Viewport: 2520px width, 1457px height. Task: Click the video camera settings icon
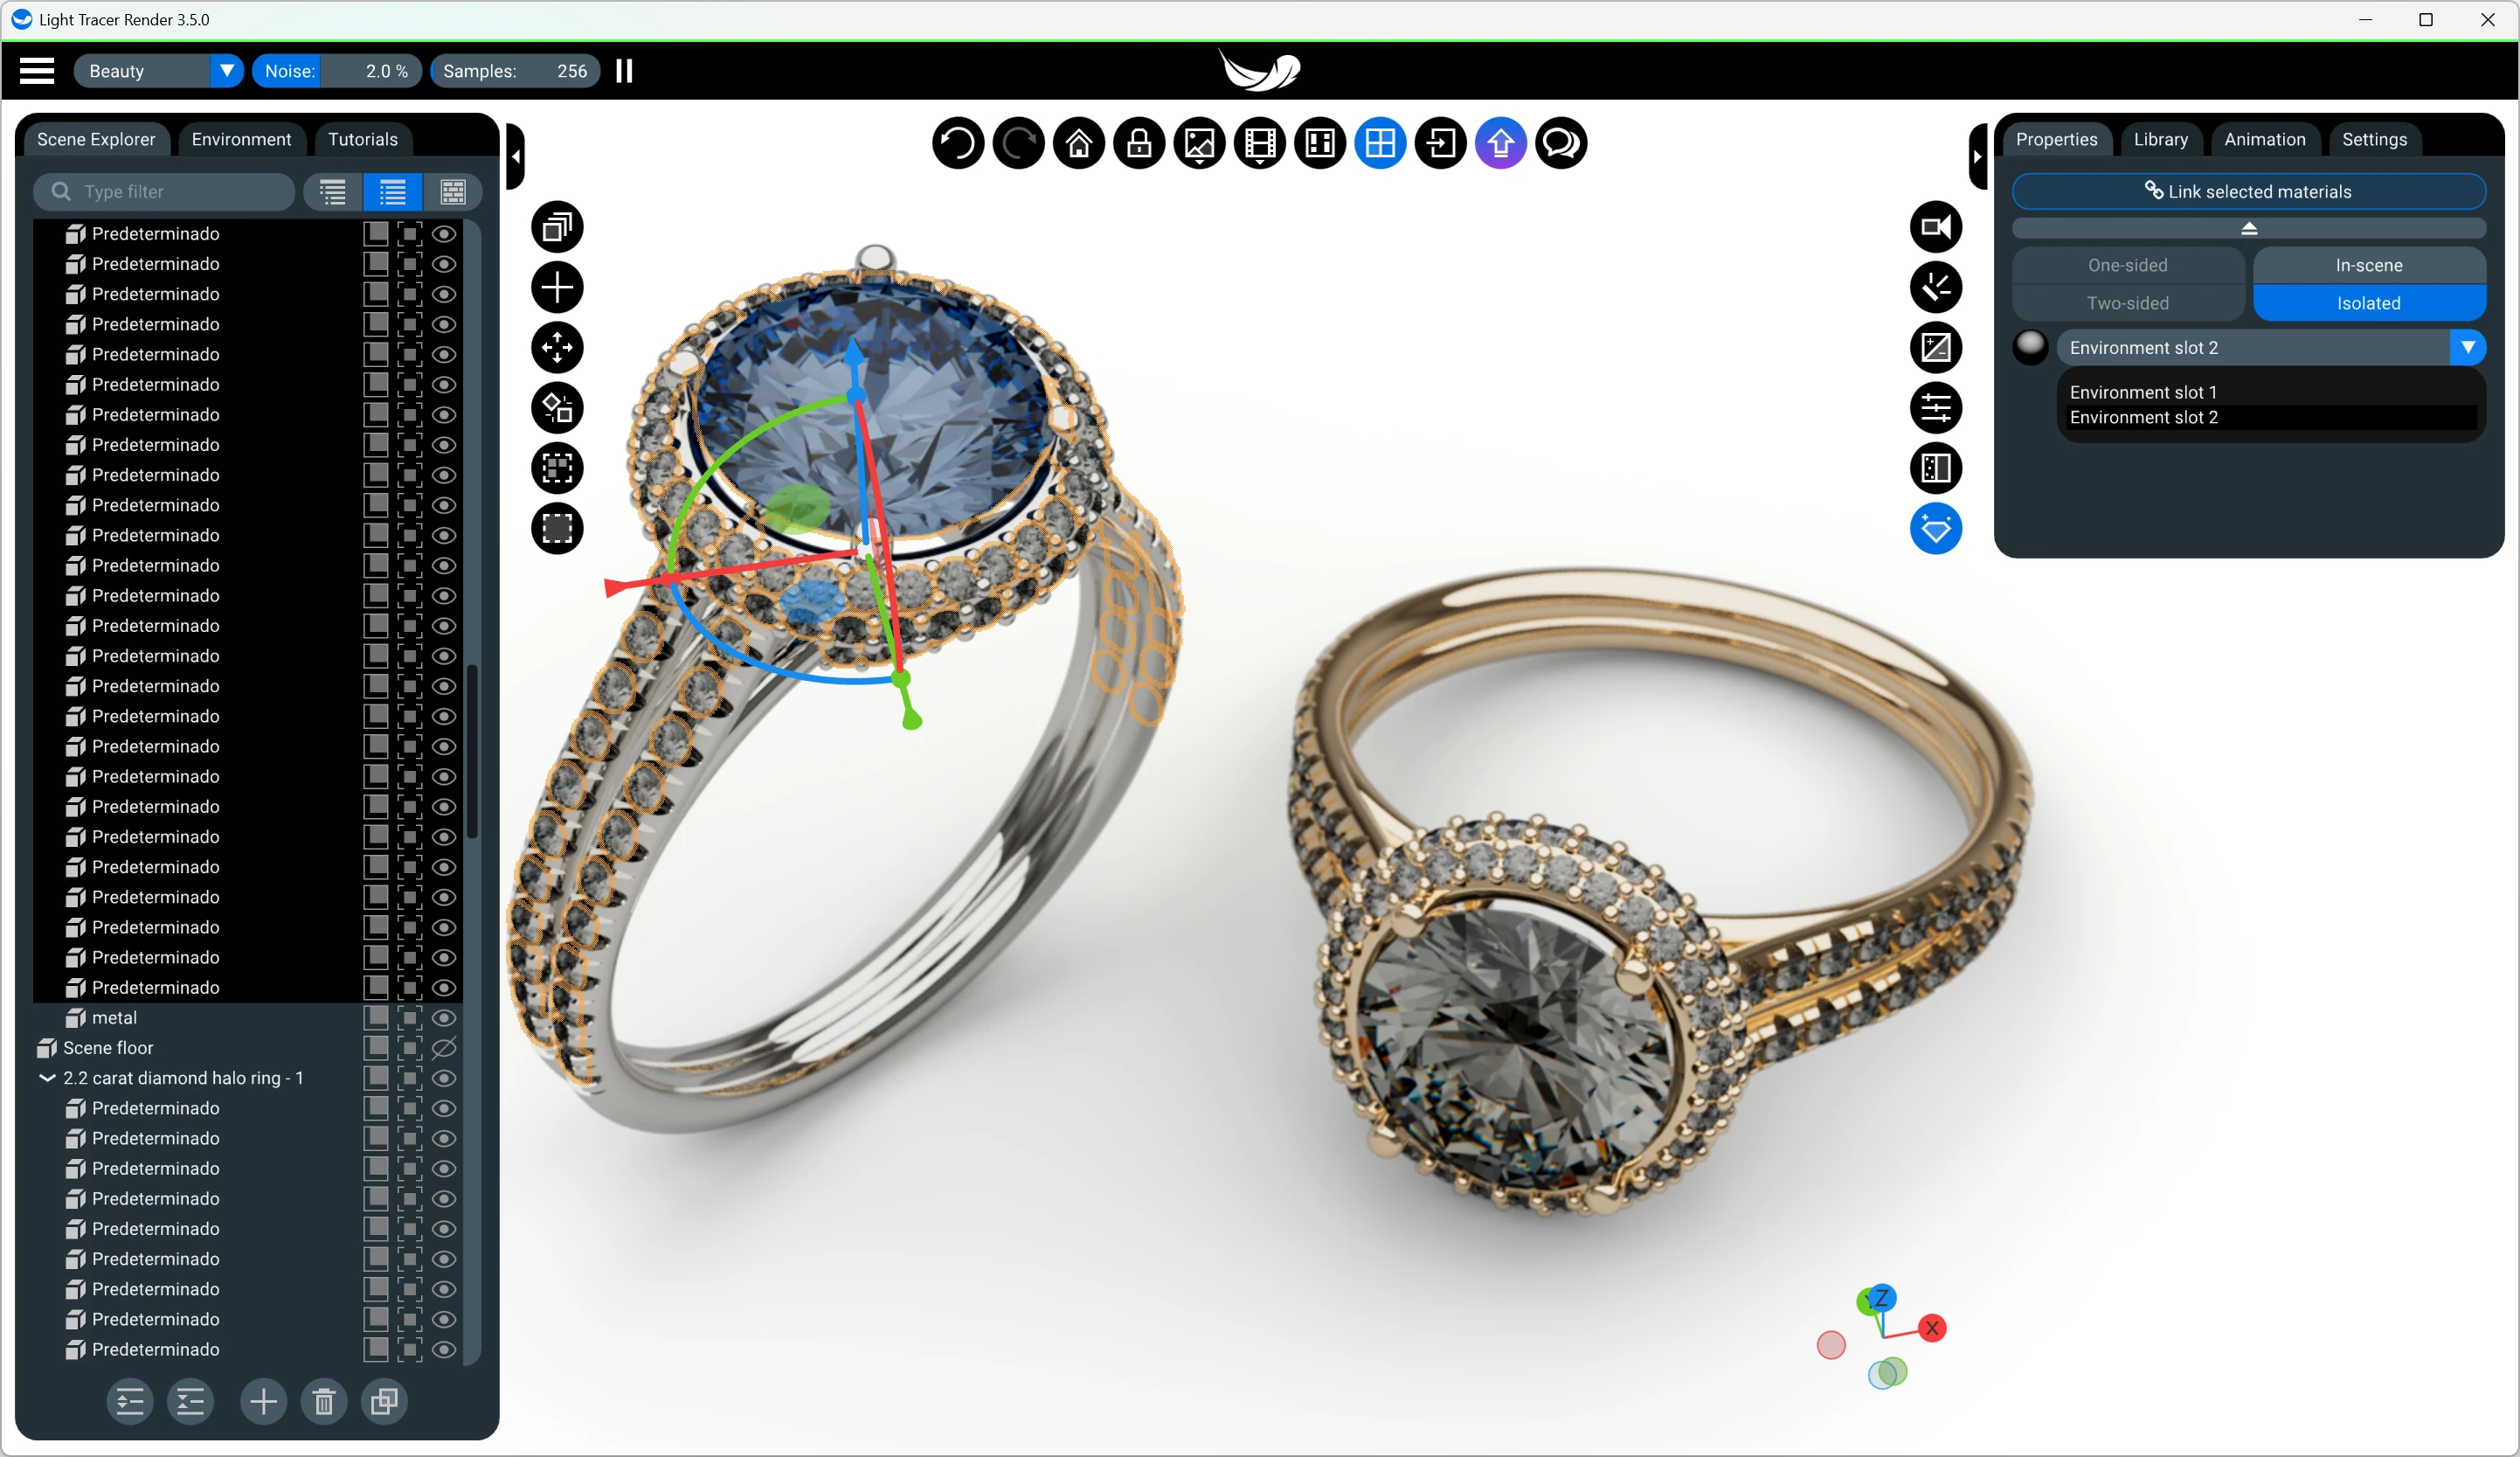[x=1936, y=227]
